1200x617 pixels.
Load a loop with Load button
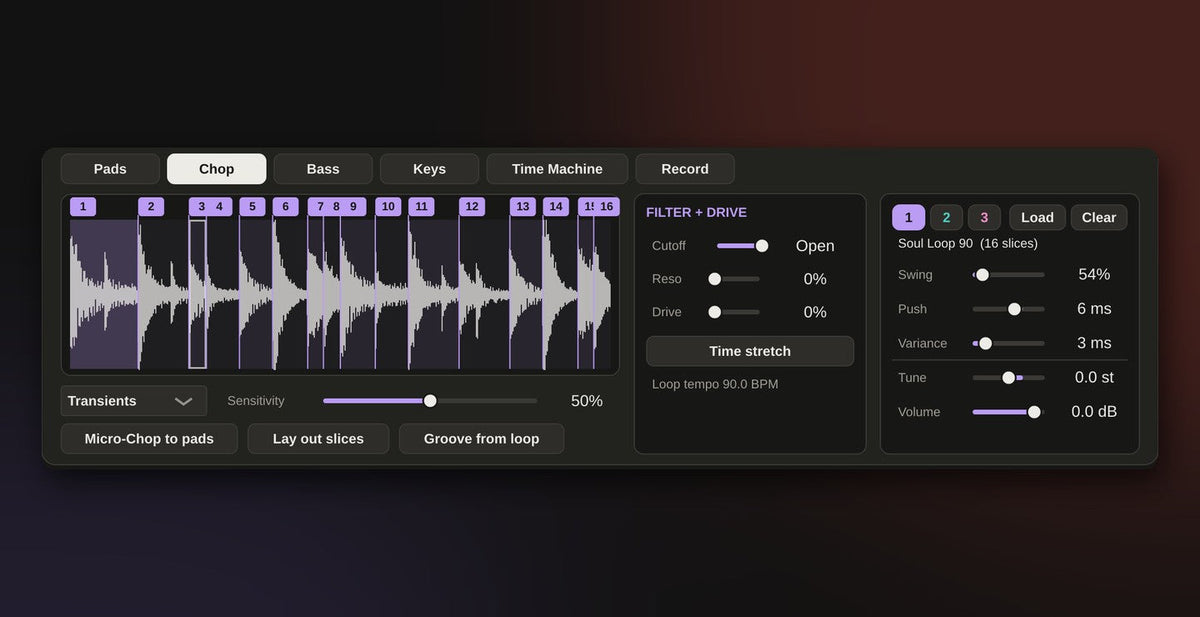tap(1037, 217)
